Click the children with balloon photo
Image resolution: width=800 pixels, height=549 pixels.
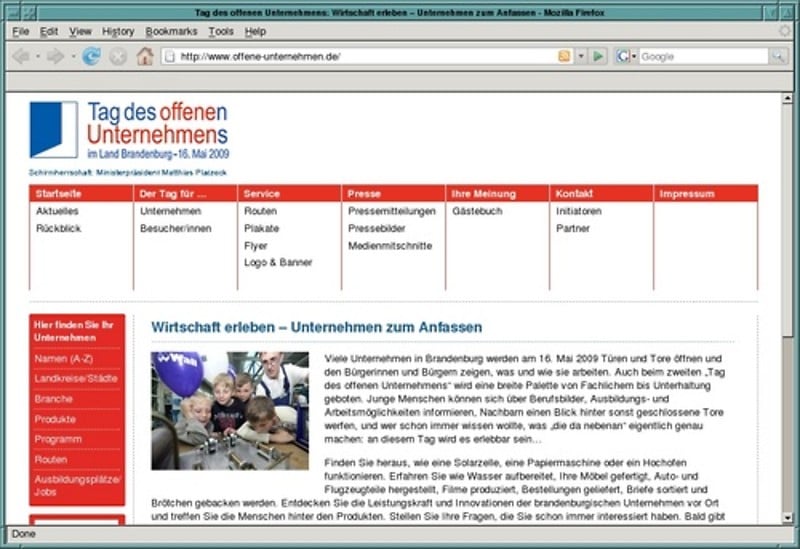click(x=230, y=411)
